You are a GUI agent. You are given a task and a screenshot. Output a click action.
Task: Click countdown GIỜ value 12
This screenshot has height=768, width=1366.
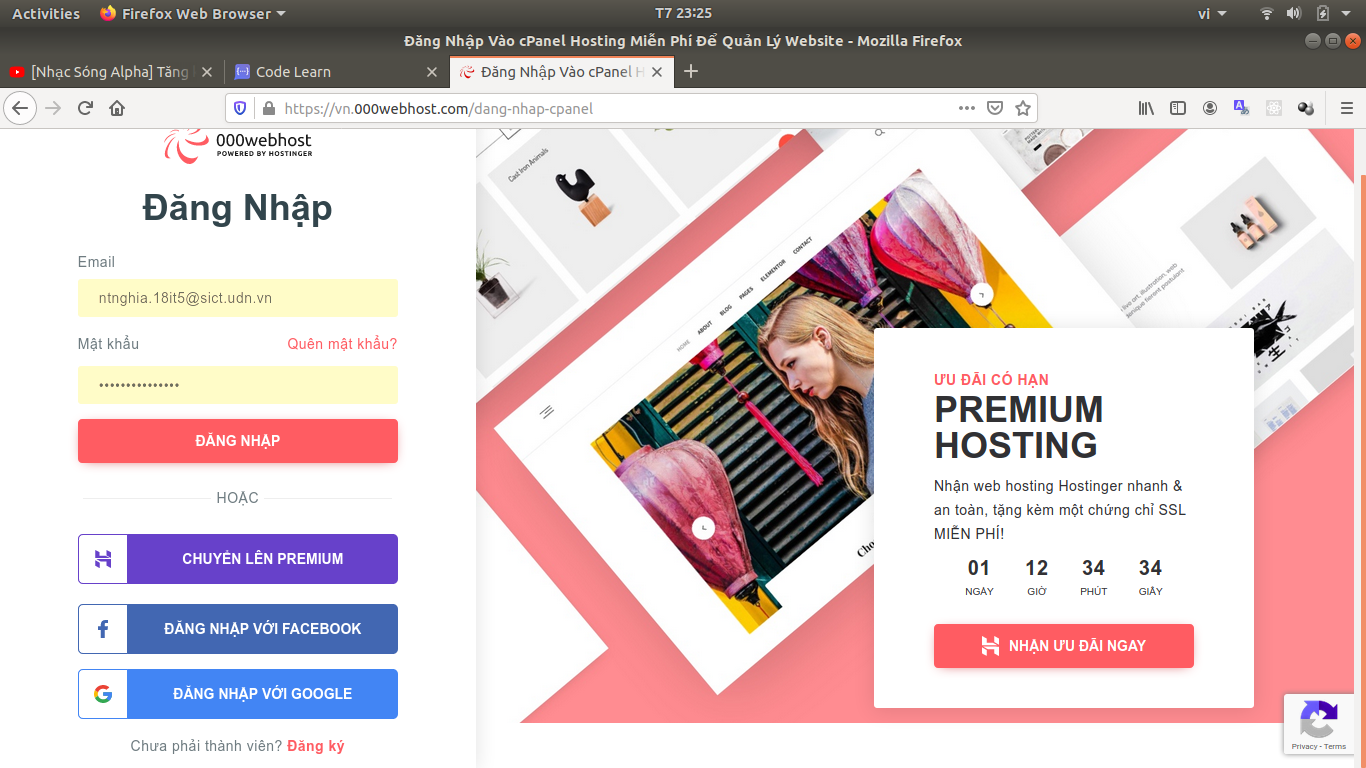(x=1036, y=568)
